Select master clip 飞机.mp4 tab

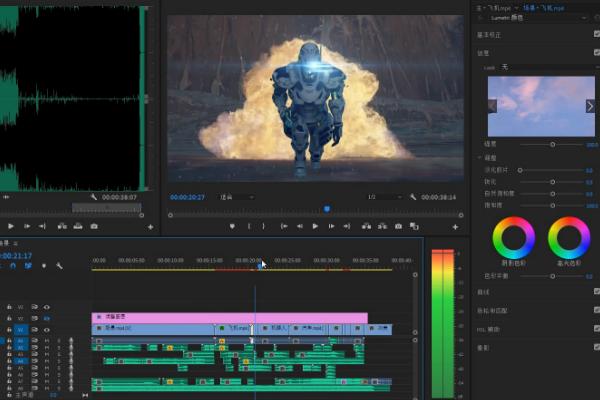click(494, 8)
